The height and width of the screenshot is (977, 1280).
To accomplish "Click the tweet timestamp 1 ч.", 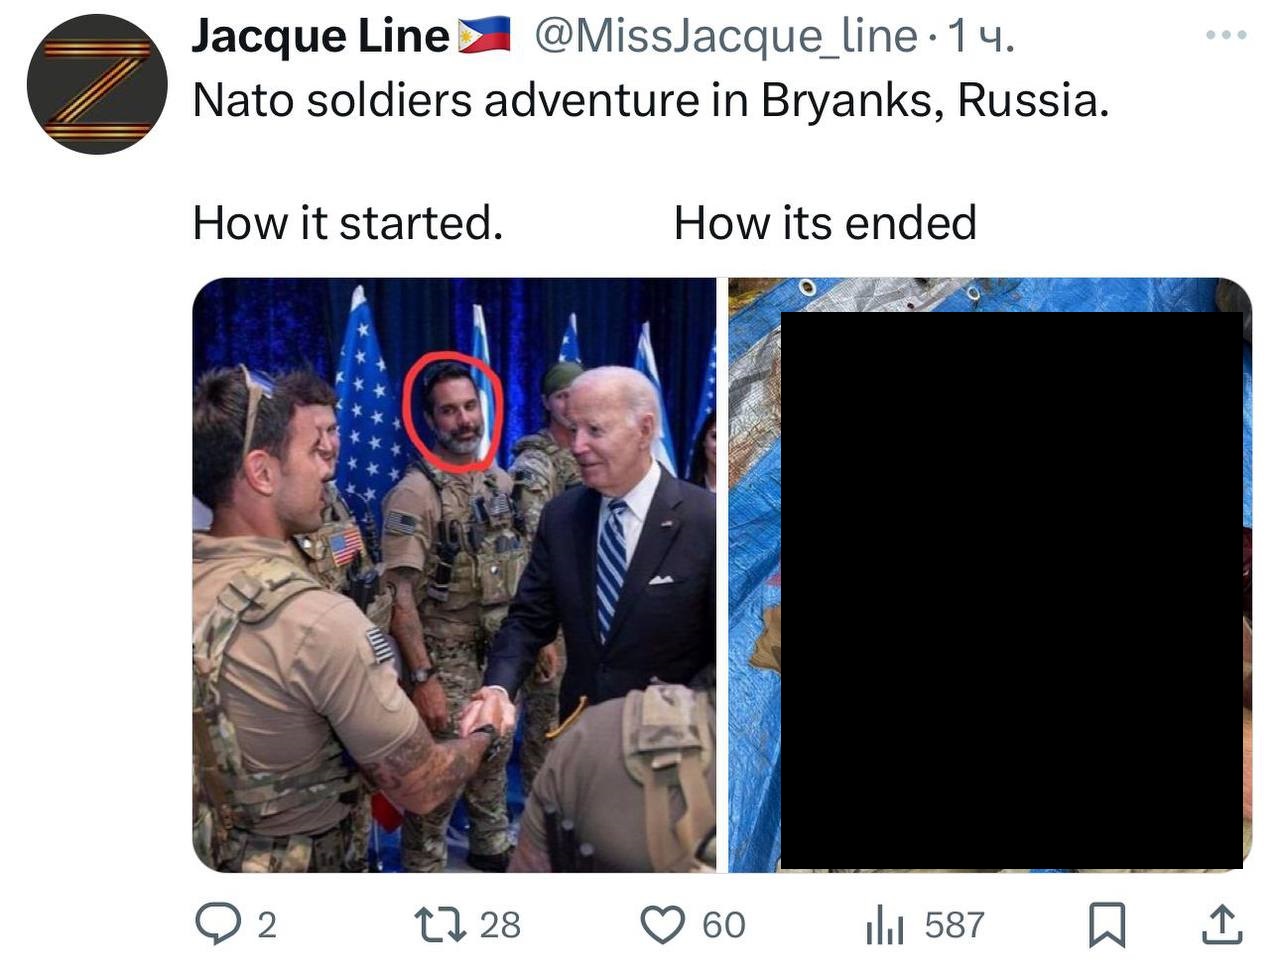I will [x=980, y=37].
